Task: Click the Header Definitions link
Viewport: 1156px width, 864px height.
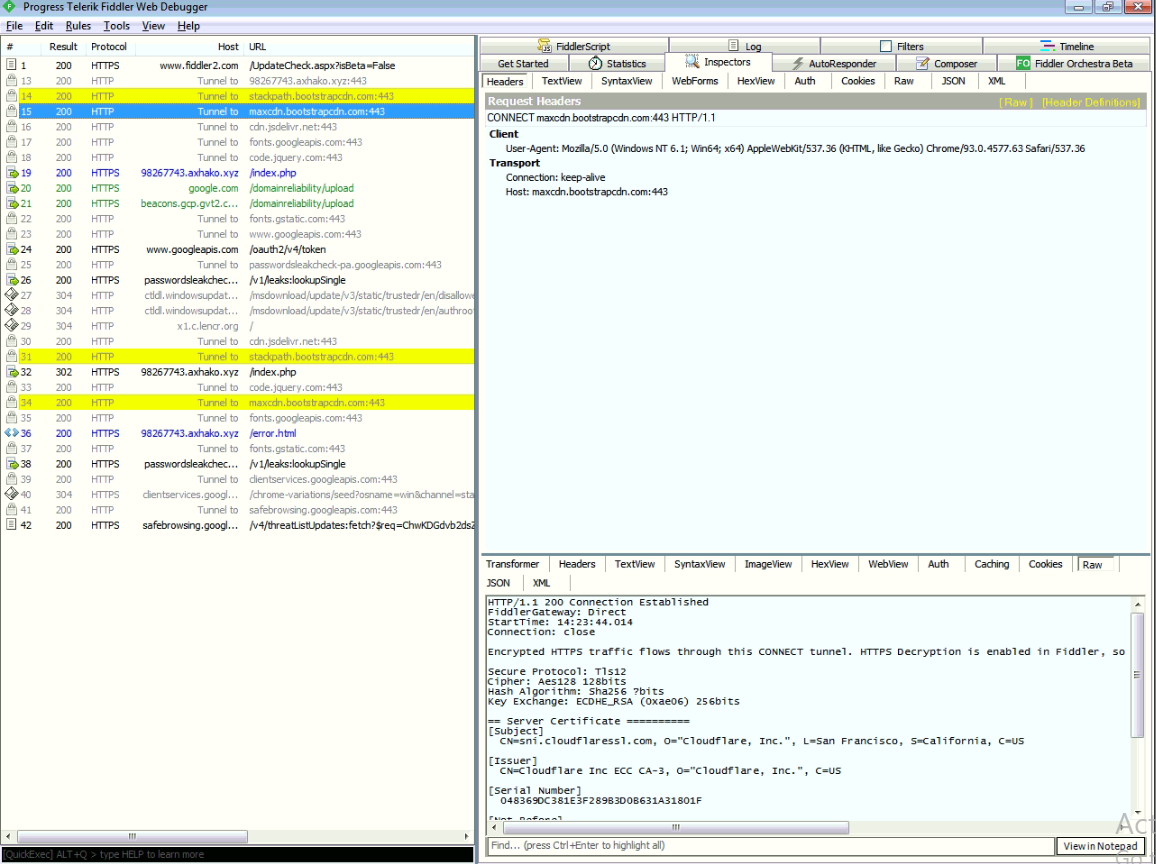Action: [x=1090, y=102]
